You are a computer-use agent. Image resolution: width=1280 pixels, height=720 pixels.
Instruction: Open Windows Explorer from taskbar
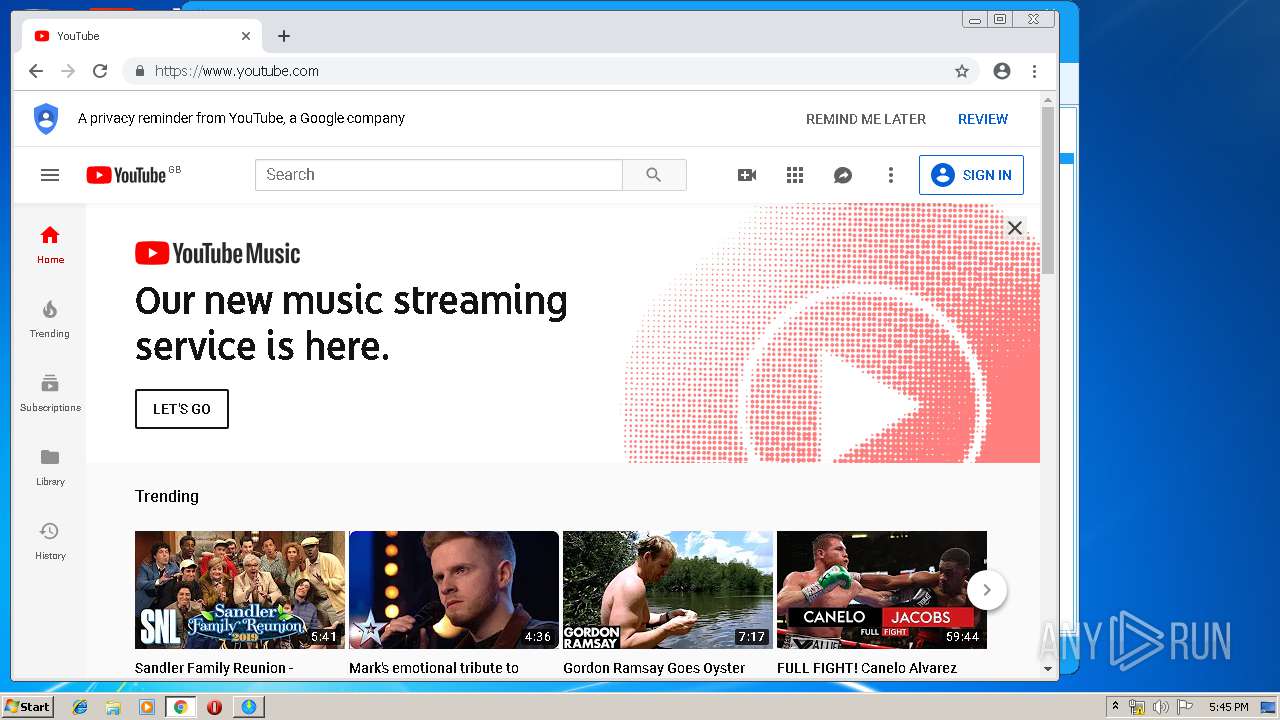[113, 707]
